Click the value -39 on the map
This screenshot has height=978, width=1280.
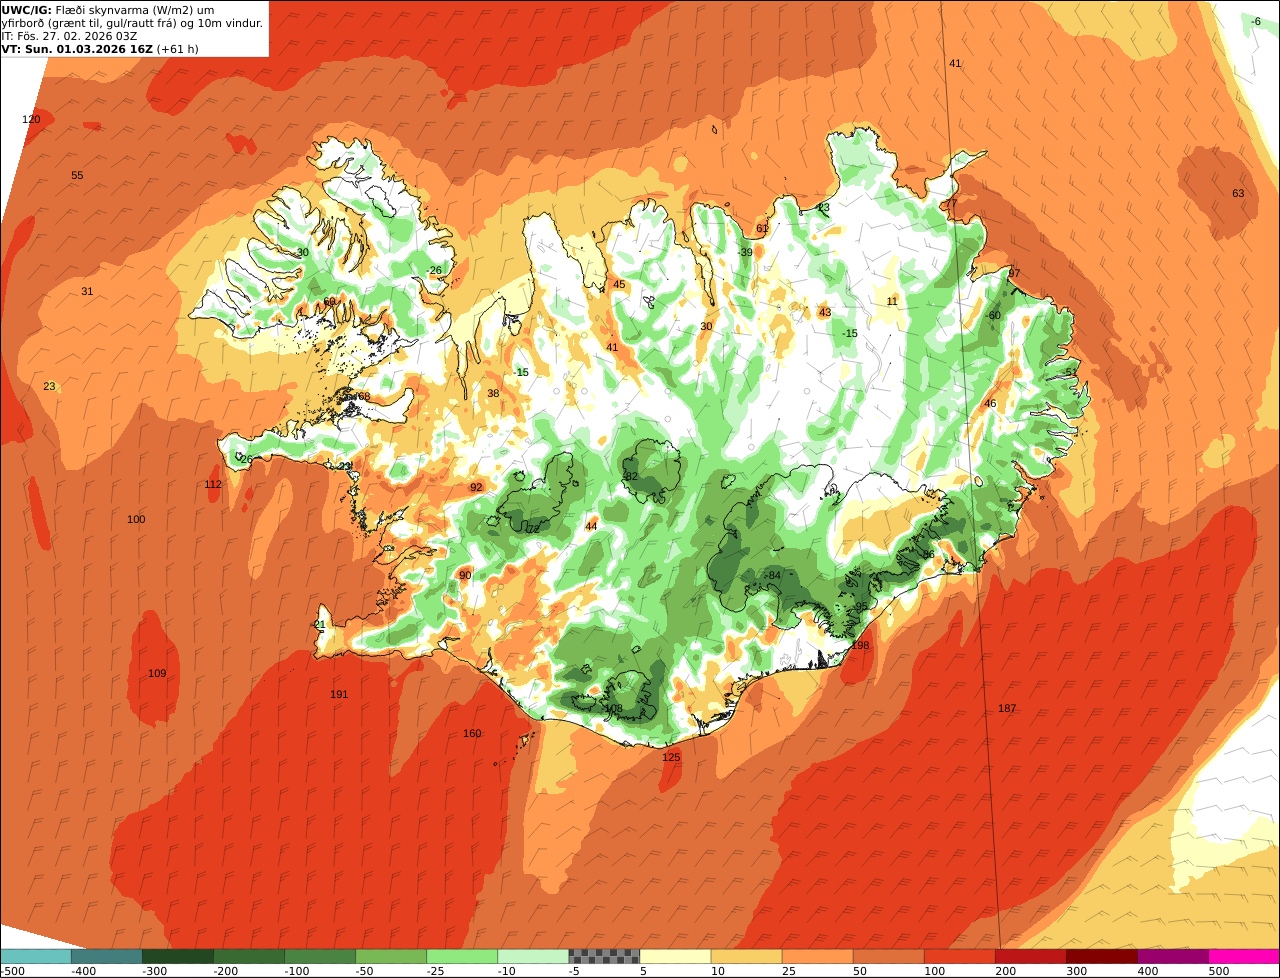[744, 252]
